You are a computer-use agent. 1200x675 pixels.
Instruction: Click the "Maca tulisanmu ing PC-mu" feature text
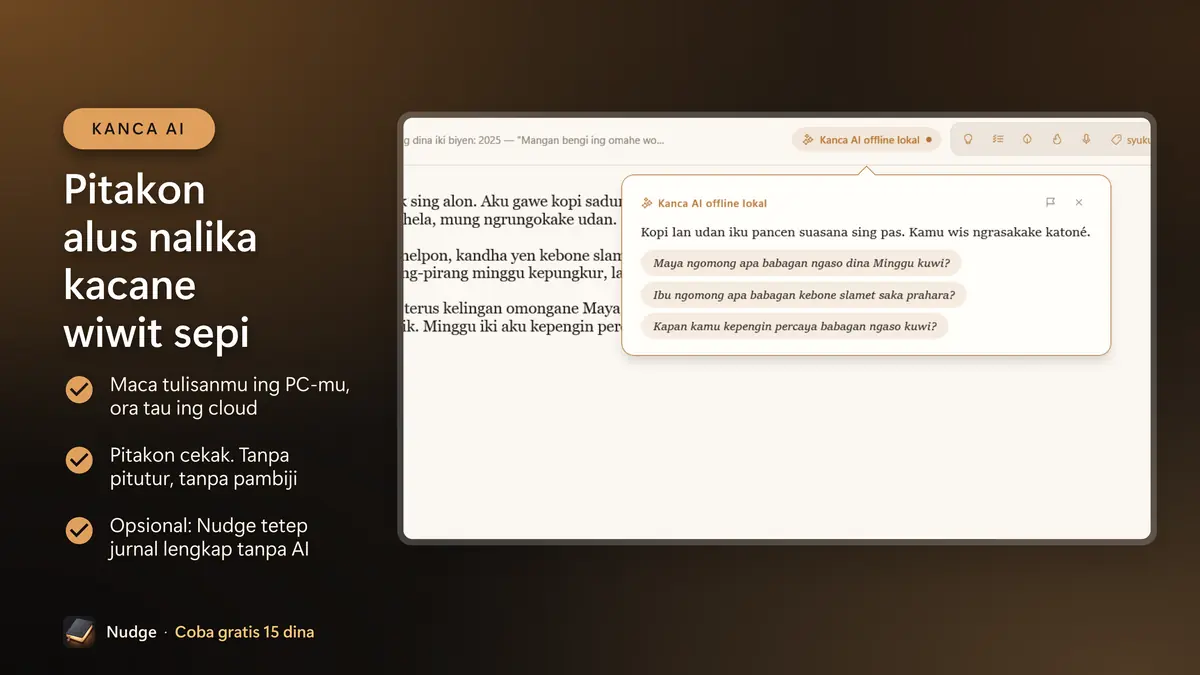click(x=229, y=396)
